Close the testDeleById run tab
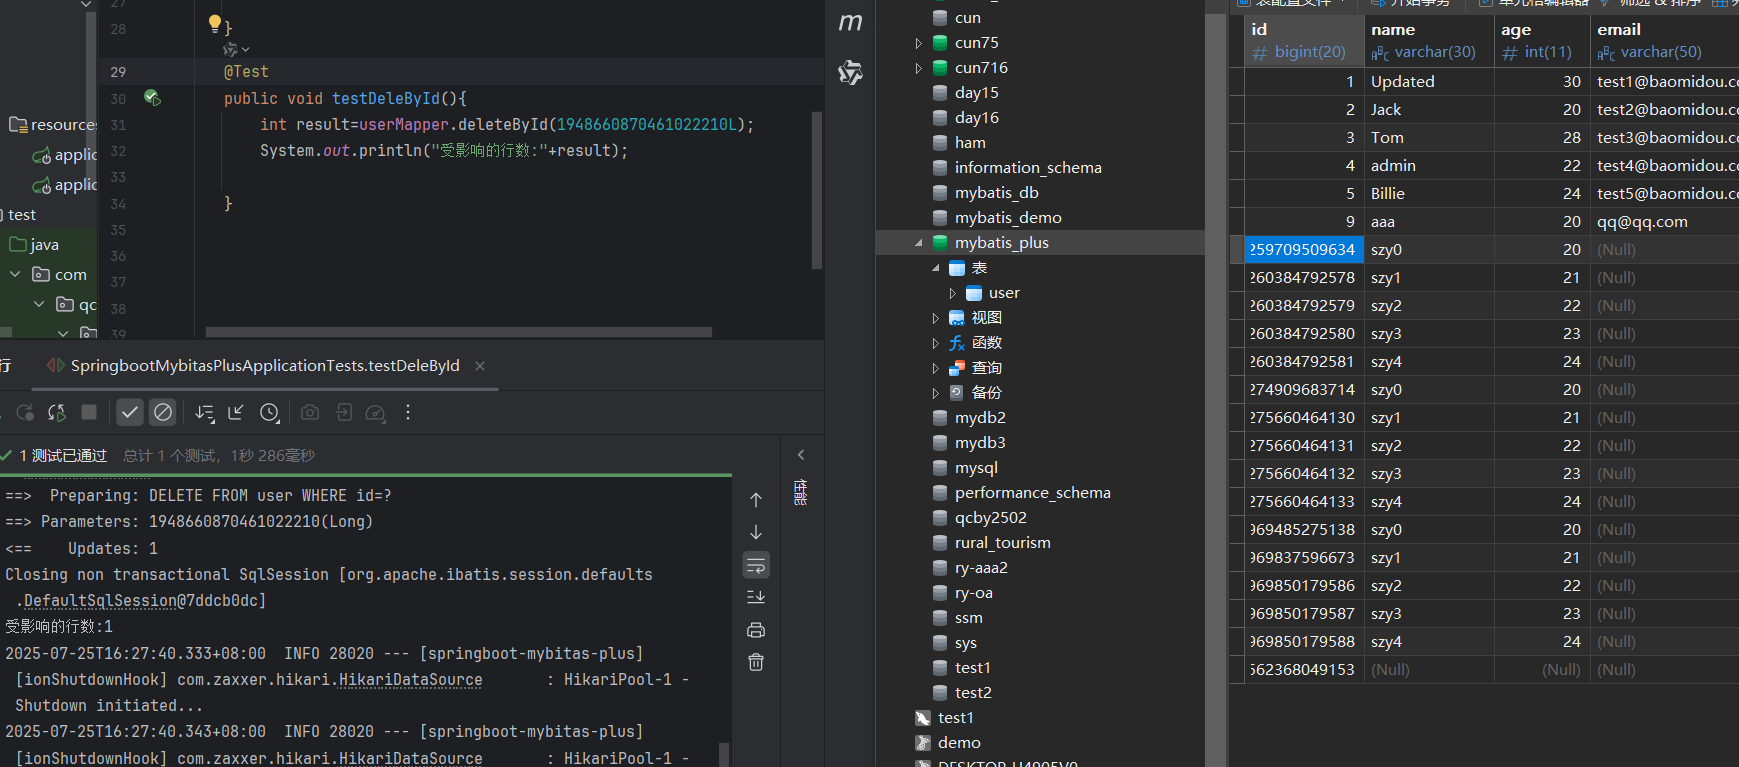This screenshot has height=767, width=1739. 480,366
